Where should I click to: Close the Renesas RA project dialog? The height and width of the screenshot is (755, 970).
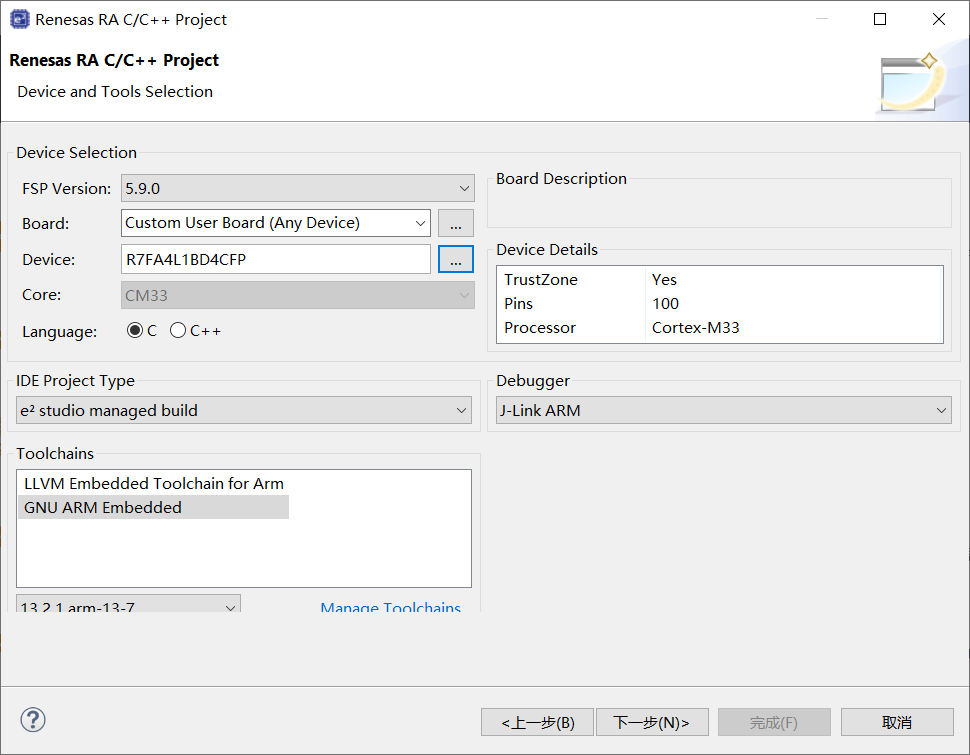[x=938, y=19]
